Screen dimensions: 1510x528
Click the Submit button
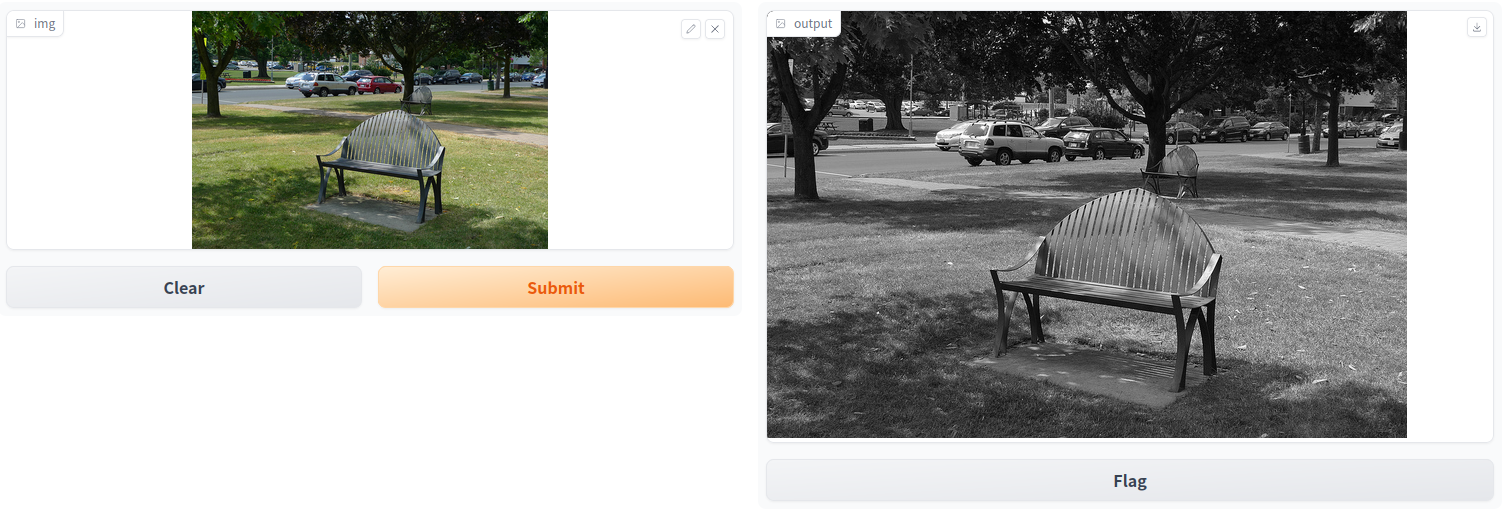(555, 287)
